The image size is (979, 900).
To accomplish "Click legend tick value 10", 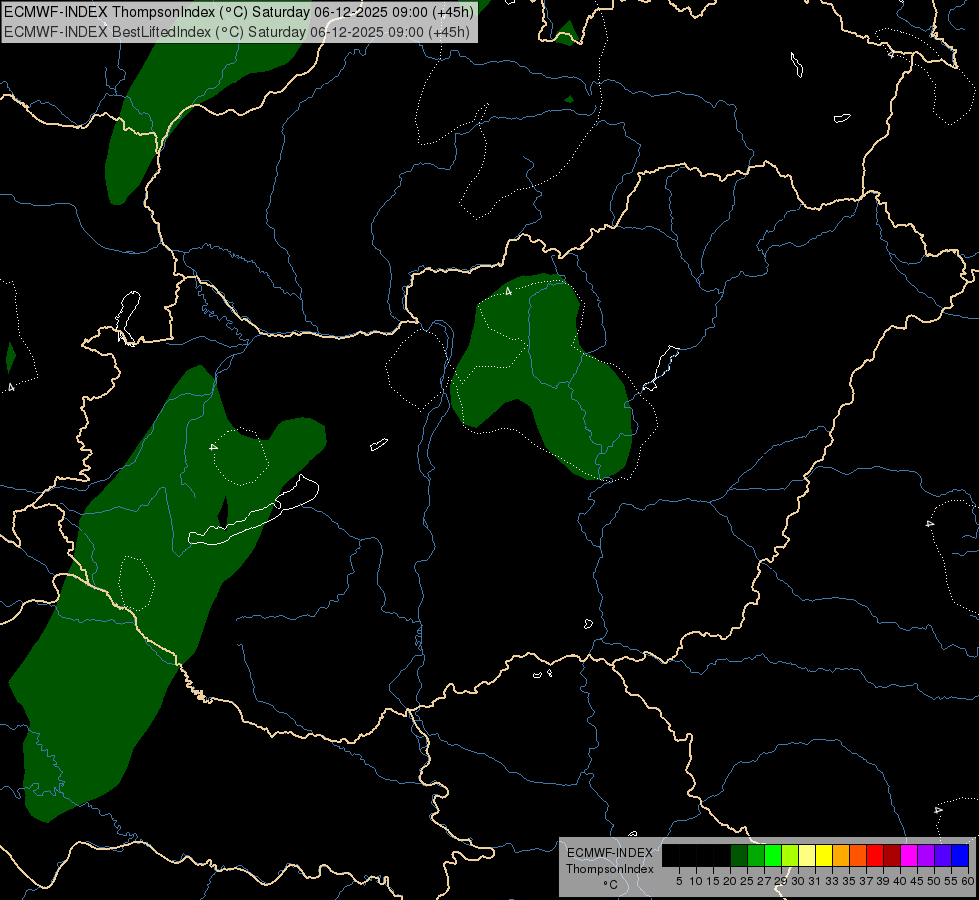I will pyautogui.click(x=696, y=881).
